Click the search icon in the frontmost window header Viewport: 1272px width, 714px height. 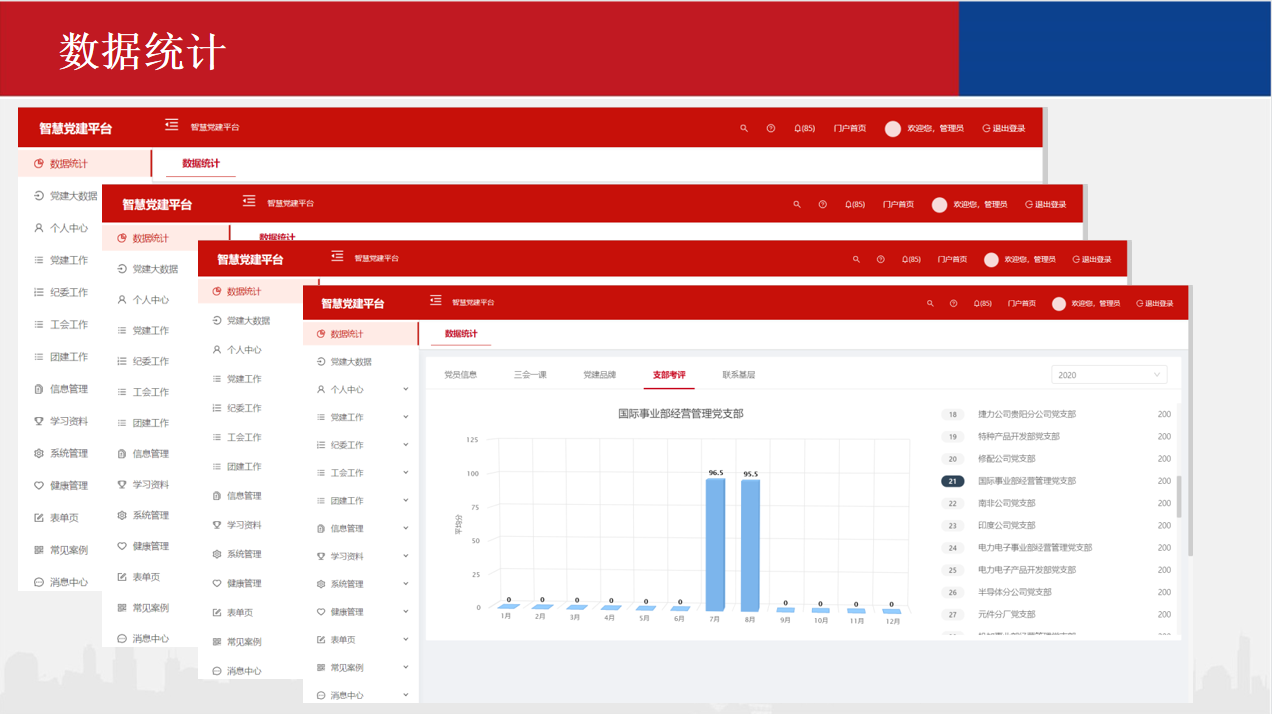click(x=930, y=303)
